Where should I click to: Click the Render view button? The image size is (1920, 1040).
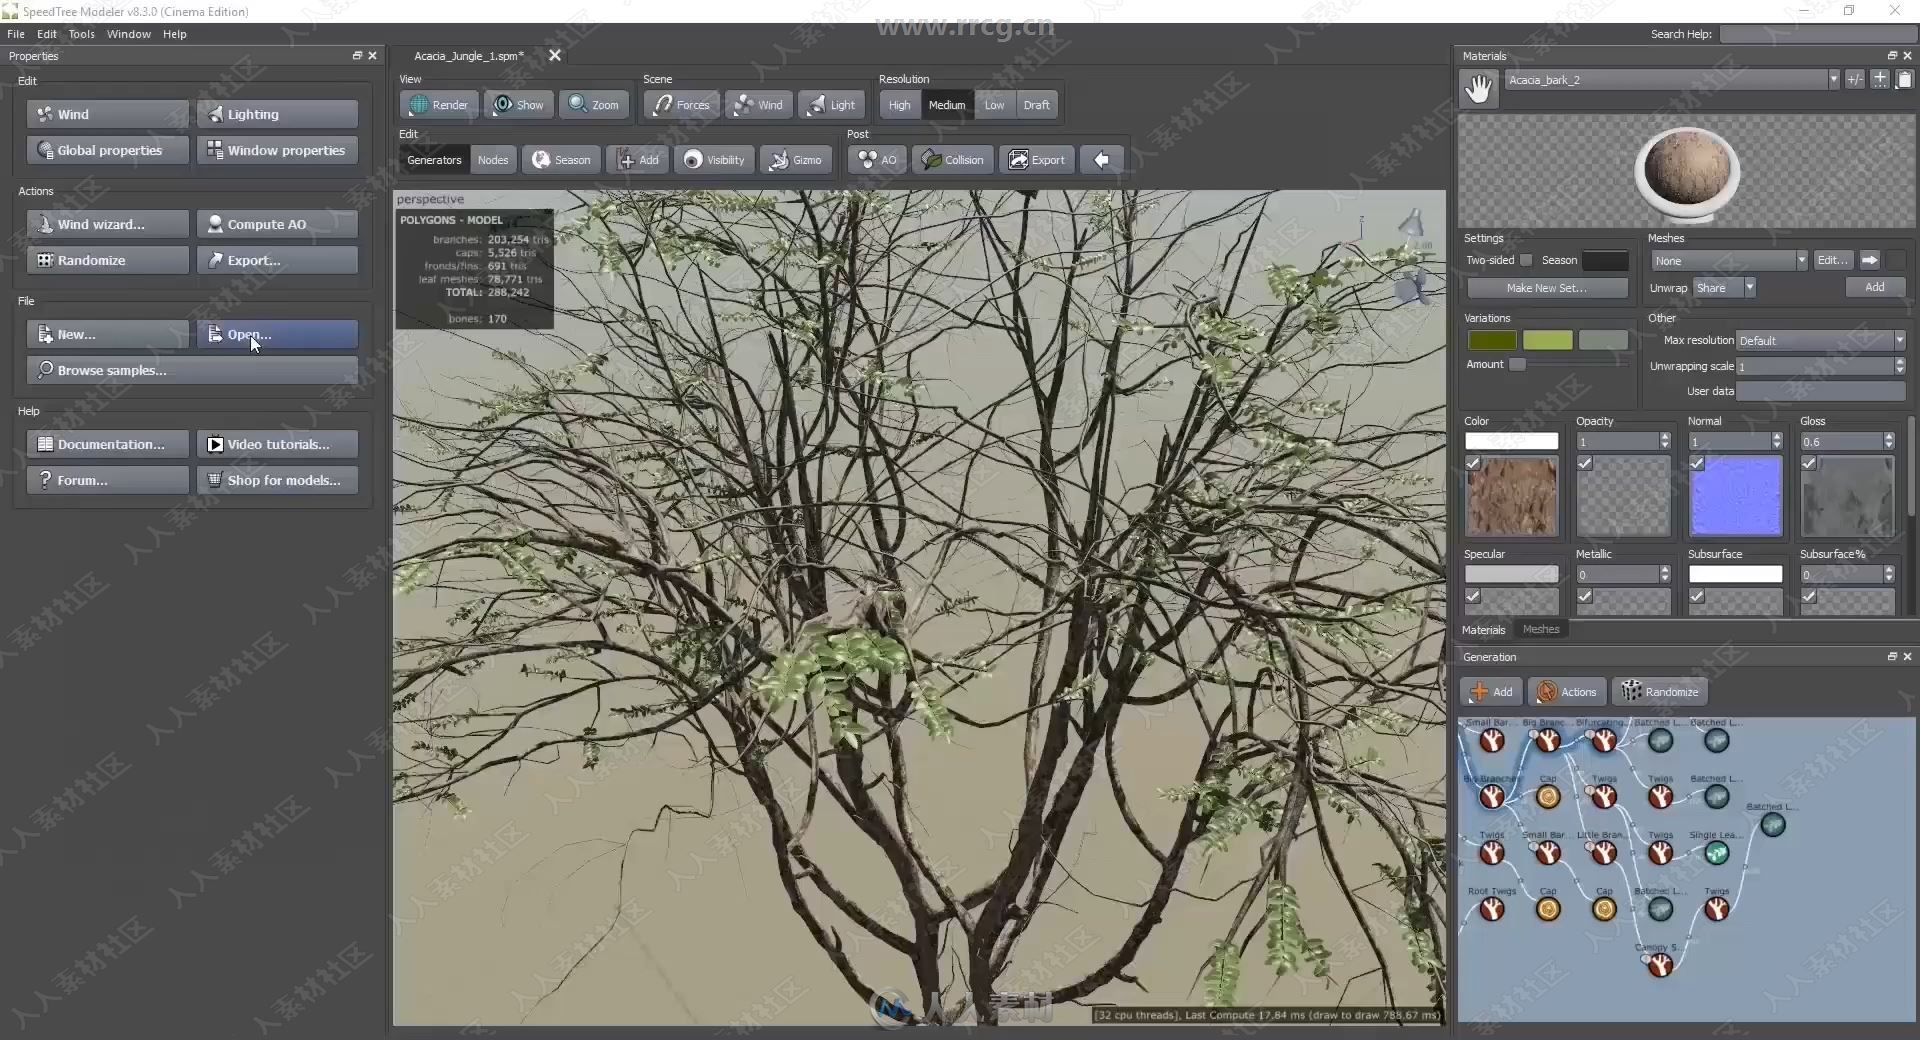[439, 105]
